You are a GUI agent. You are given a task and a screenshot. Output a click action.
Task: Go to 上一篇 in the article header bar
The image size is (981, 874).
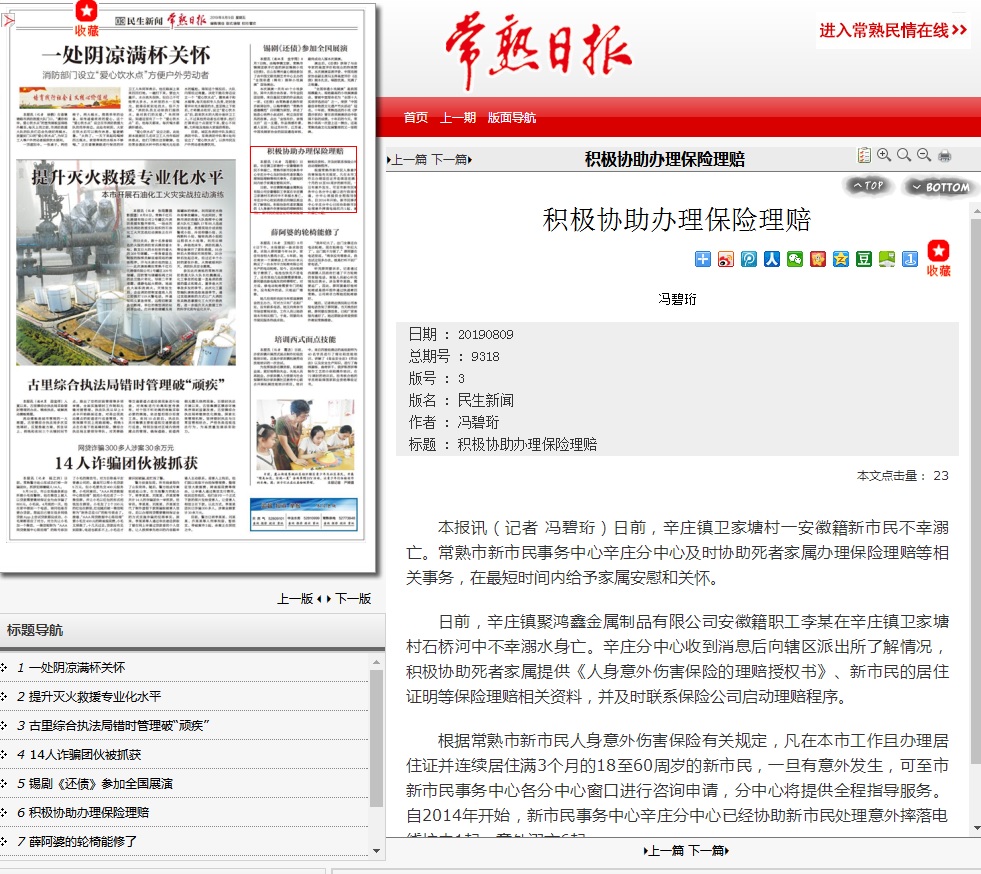point(407,160)
